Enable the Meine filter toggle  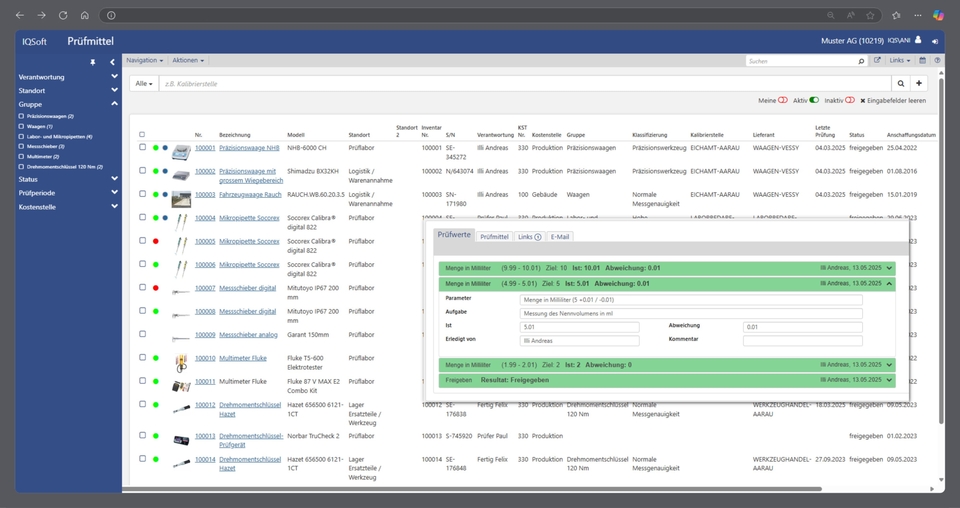pyautogui.click(x=783, y=101)
